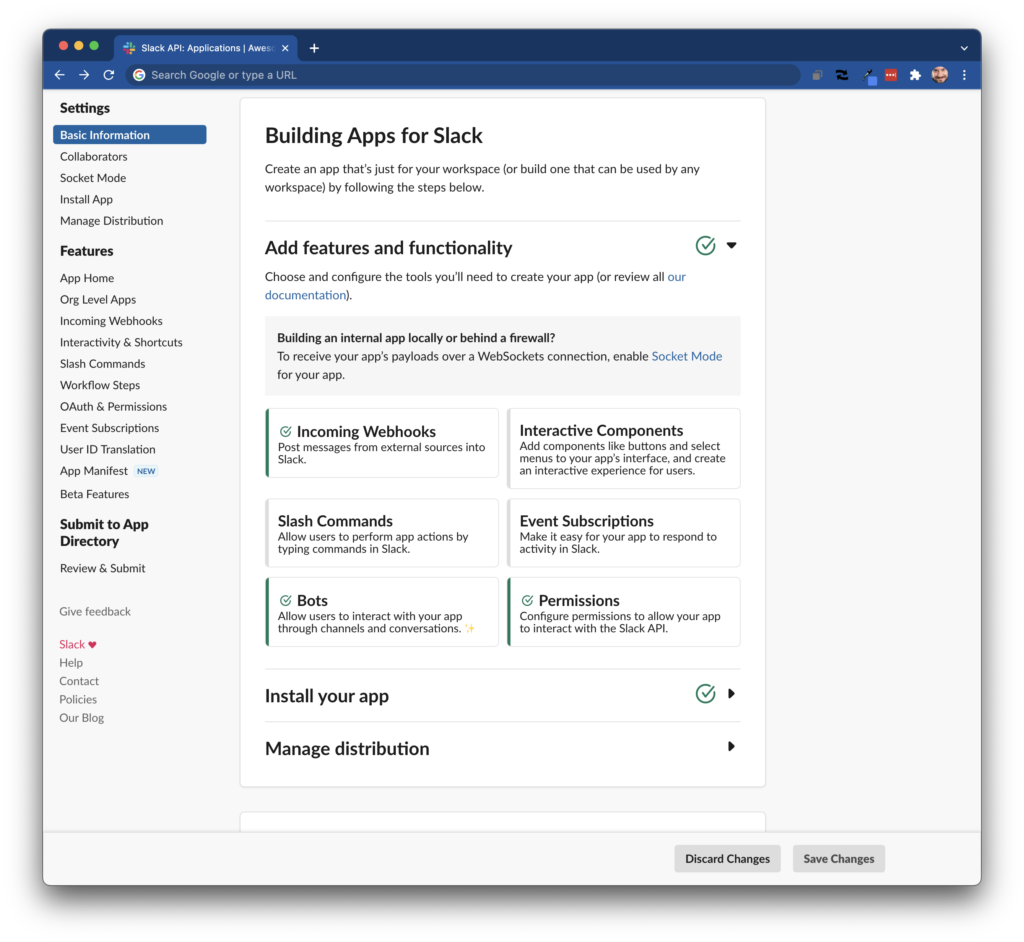Open the Incoming Webhooks feature card
The image size is (1024, 942).
382,444
